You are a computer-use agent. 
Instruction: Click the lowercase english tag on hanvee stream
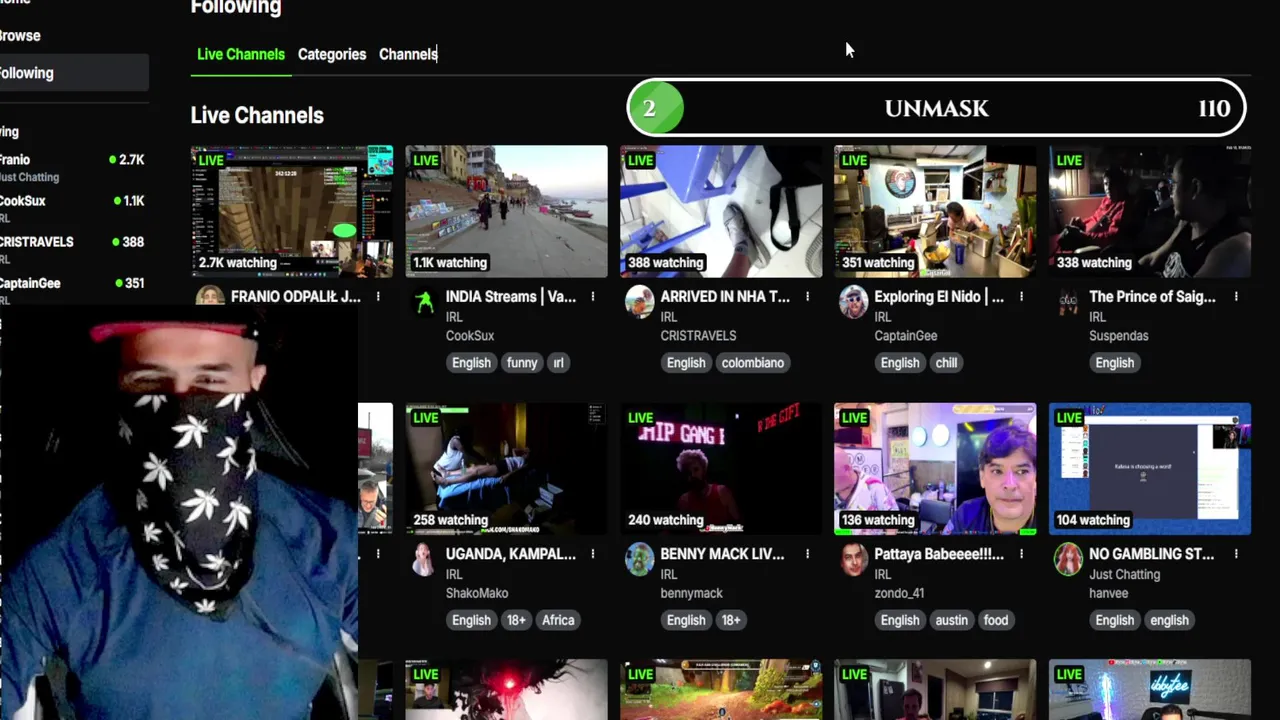(x=1169, y=620)
